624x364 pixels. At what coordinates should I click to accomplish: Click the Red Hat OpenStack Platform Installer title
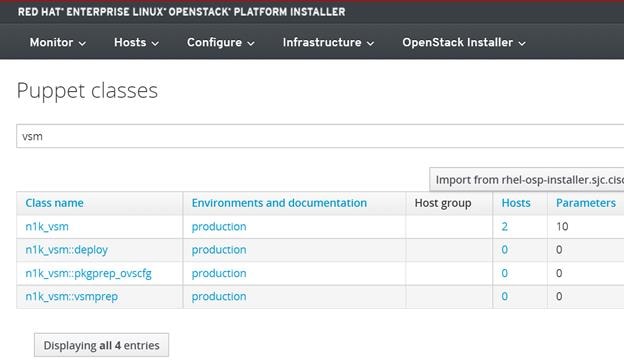click(181, 12)
